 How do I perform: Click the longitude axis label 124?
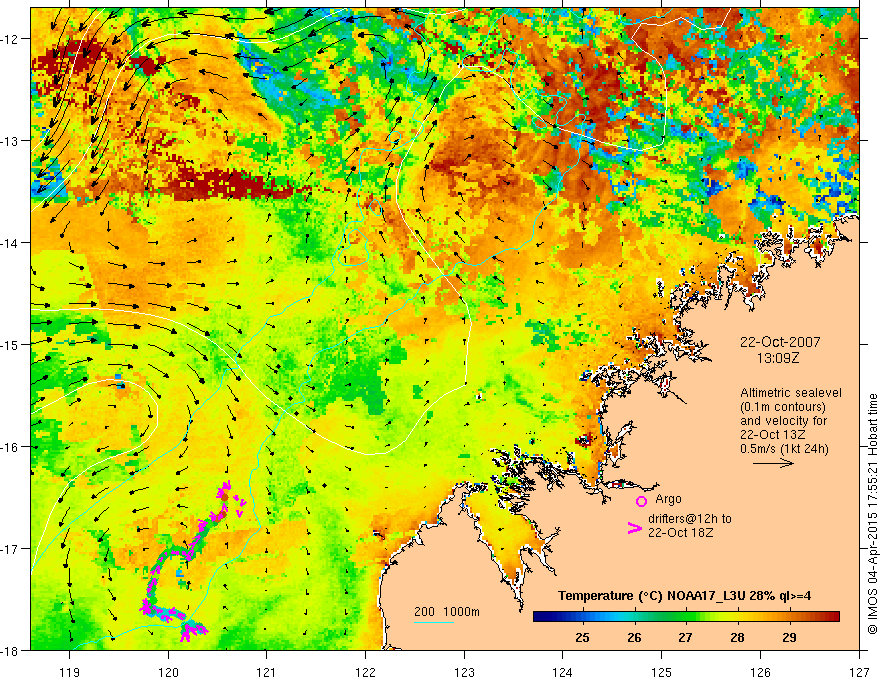(563, 672)
